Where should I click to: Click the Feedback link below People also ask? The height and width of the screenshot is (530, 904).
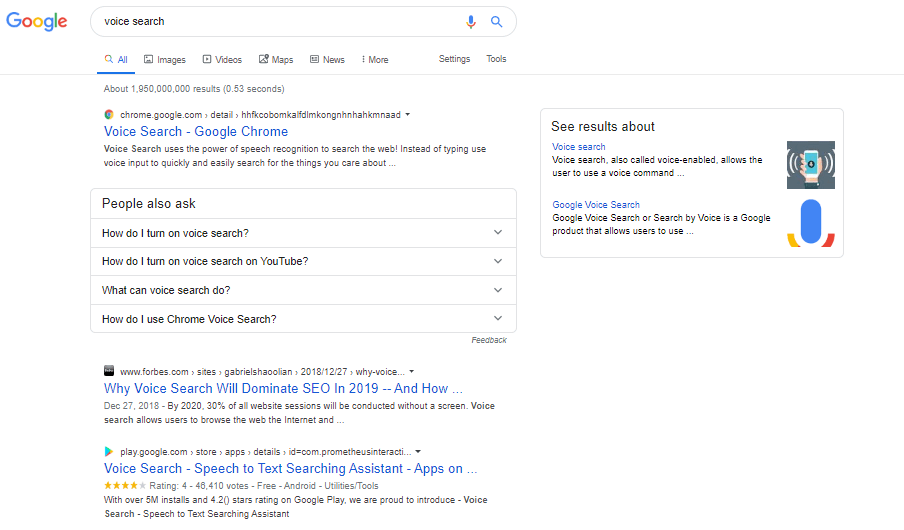click(489, 340)
